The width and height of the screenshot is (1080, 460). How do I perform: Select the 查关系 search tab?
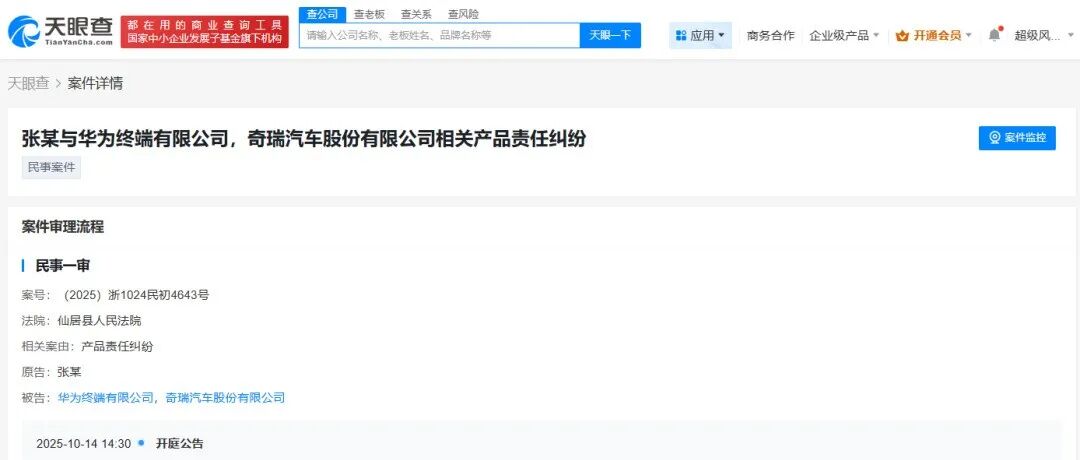click(416, 14)
